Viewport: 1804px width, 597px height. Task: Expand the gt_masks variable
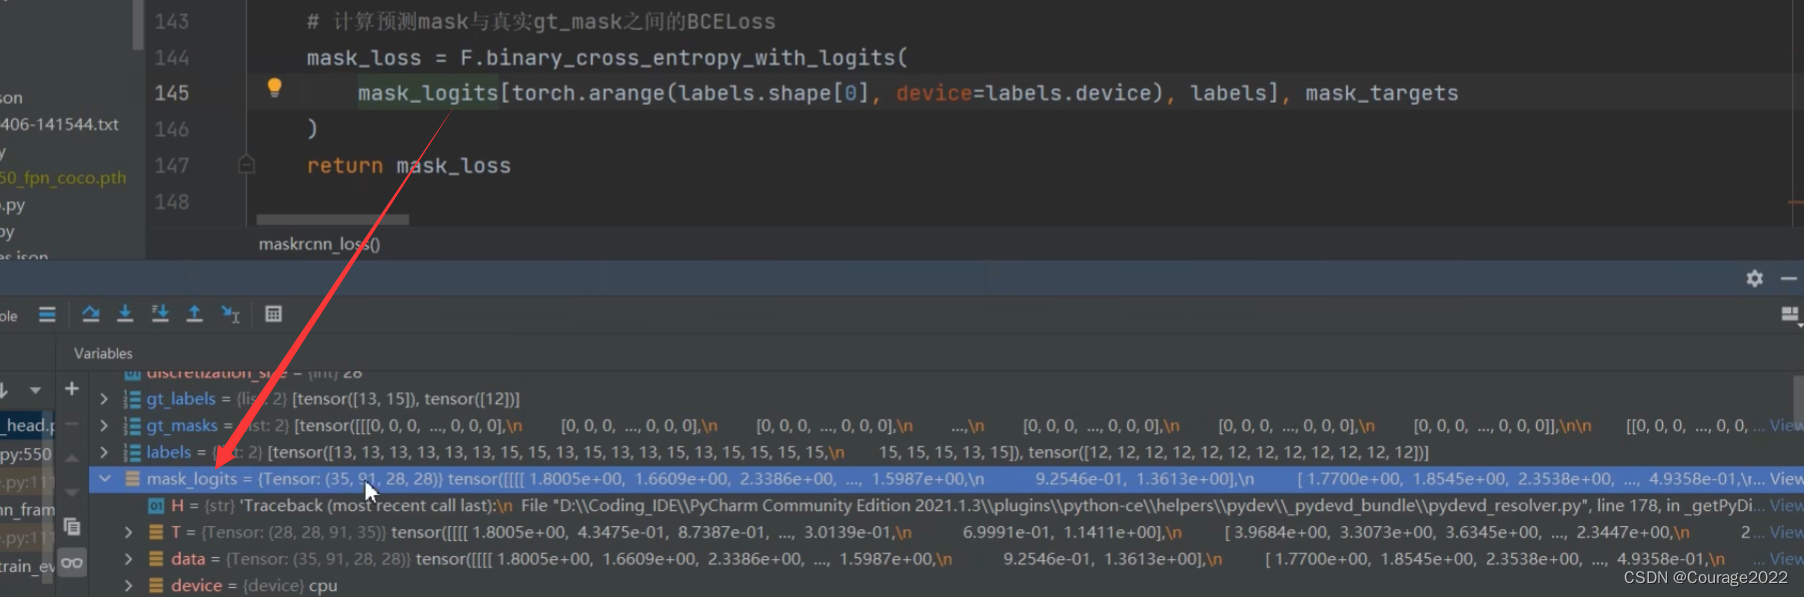tap(104, 425)
